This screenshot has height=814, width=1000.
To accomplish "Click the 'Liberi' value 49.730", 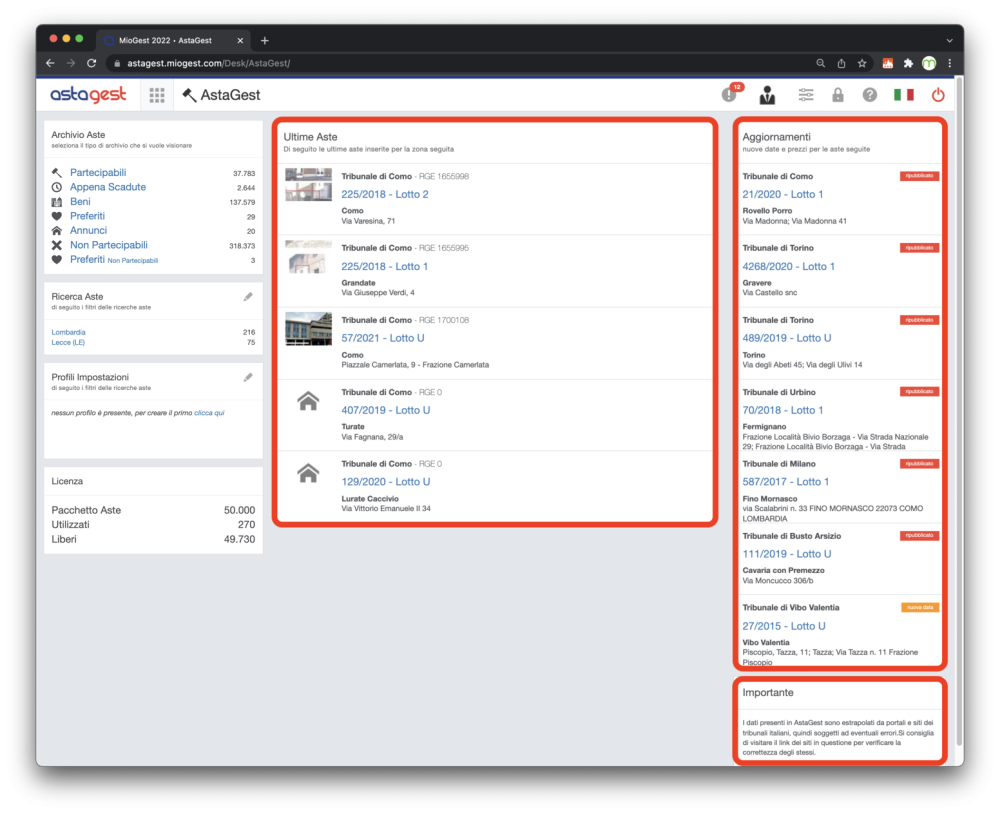I will [x=239, y=540].
